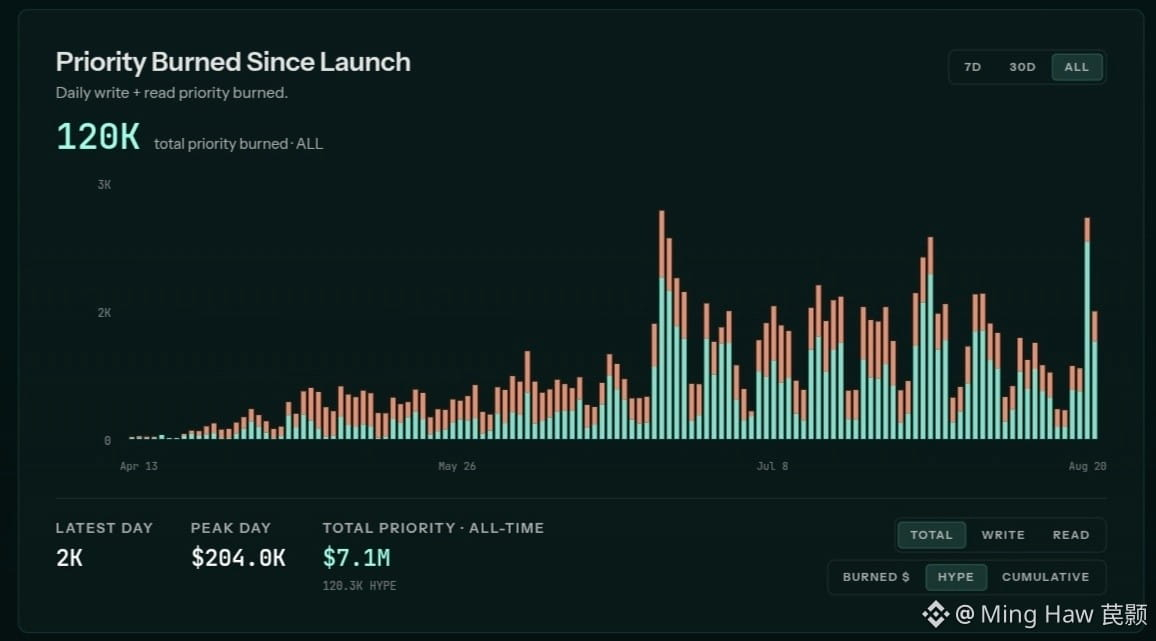Switch chart to CUMULATIVE view
Viewport: 1156px width, 641px height.
(x=1045, y=577)
